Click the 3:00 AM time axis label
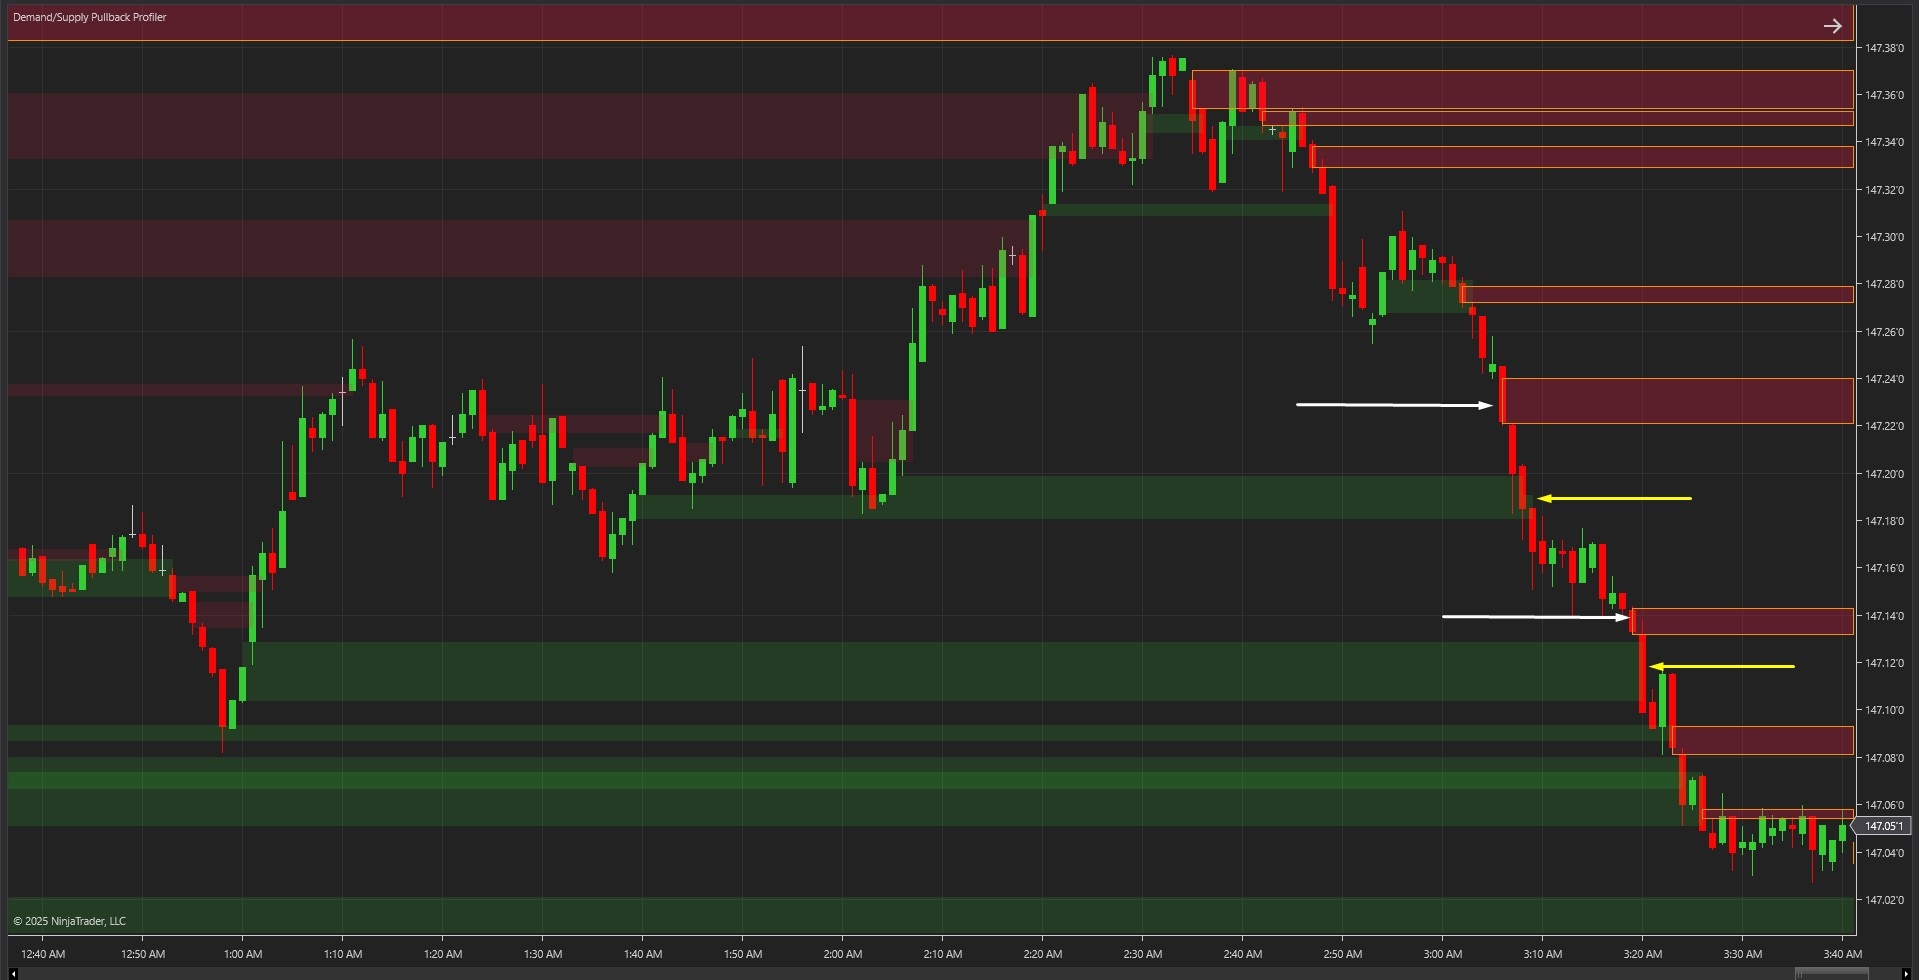The width and height of the screenshot is (1919, 980). point(1442,954)
